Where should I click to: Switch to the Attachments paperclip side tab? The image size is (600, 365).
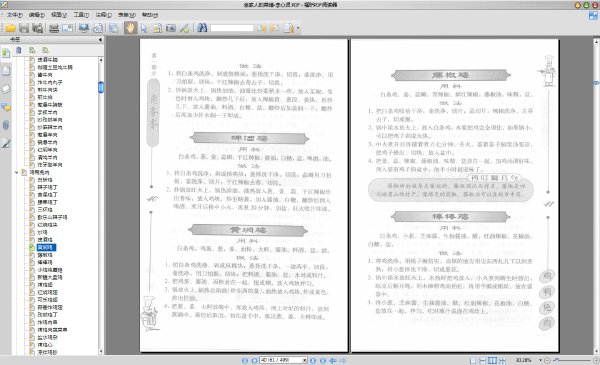click(x=6, y=125)
